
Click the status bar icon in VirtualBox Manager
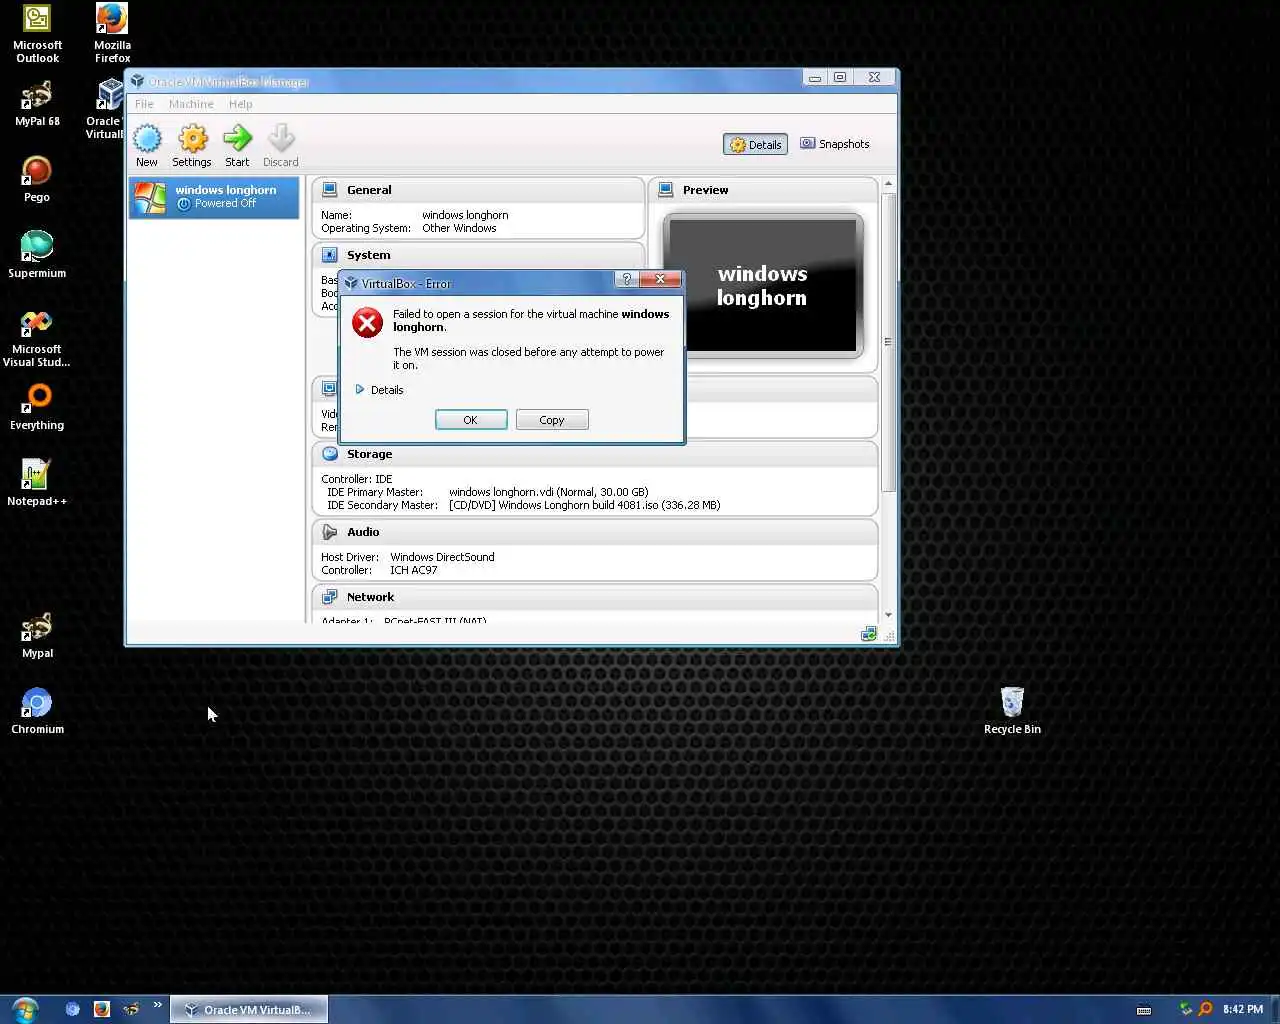coord(869,634)
